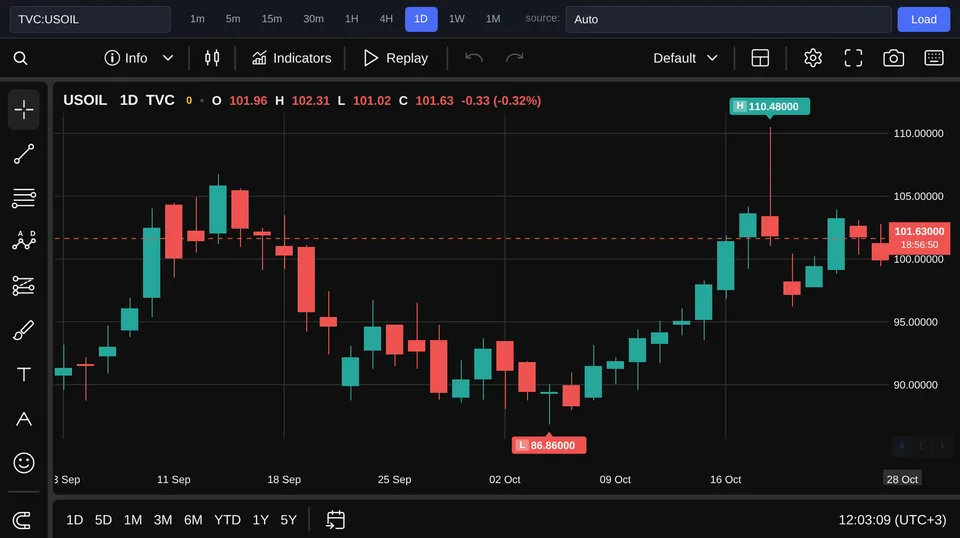Click the L 86.86000 low label

549,445
